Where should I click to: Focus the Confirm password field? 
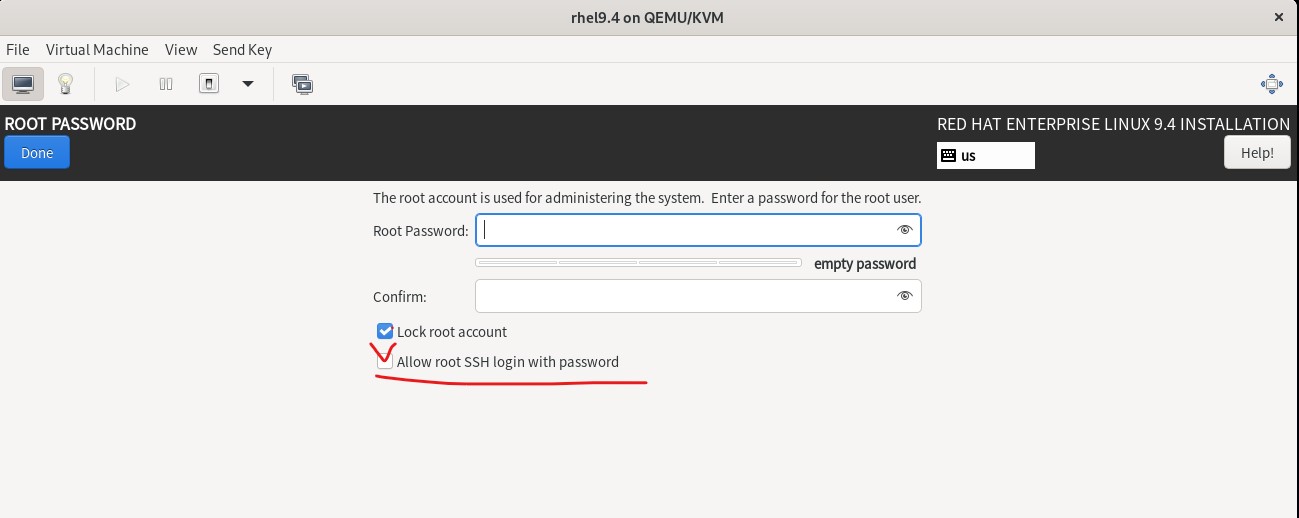pos(698,296)
